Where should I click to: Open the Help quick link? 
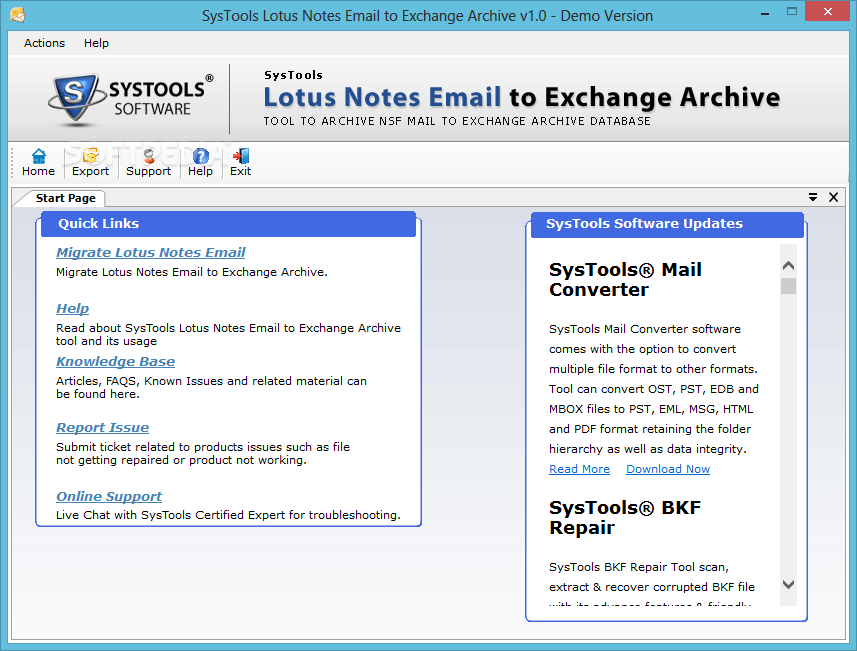click(x=72, y=308)
